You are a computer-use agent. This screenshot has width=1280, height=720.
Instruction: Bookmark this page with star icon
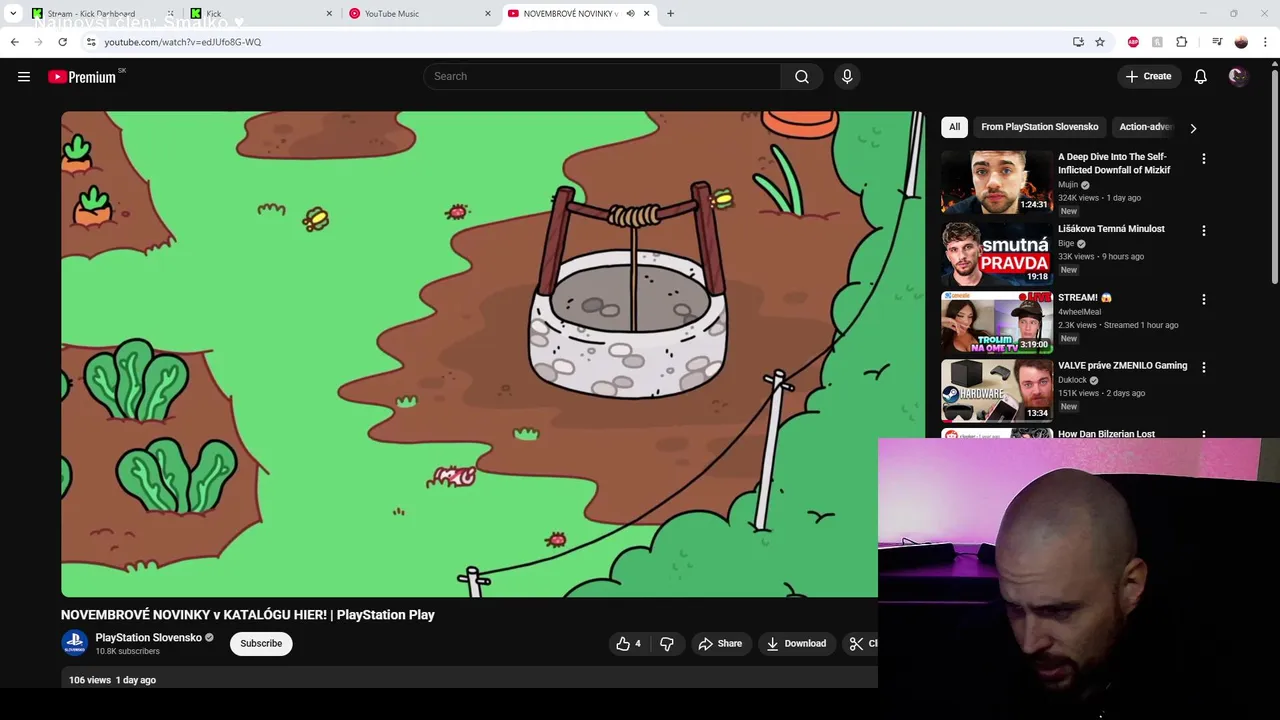1100,42
